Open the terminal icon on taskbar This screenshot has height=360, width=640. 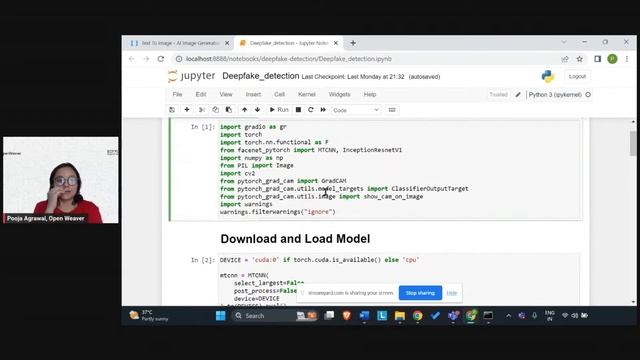(488, 316)
